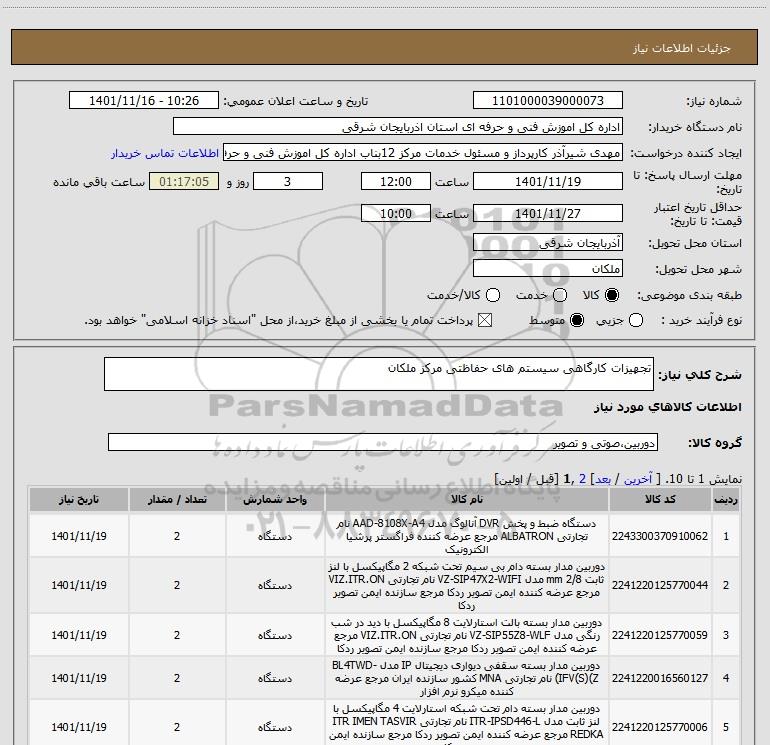
Task: Click the BL4TWD MNA camera item name
Action: 467,678
